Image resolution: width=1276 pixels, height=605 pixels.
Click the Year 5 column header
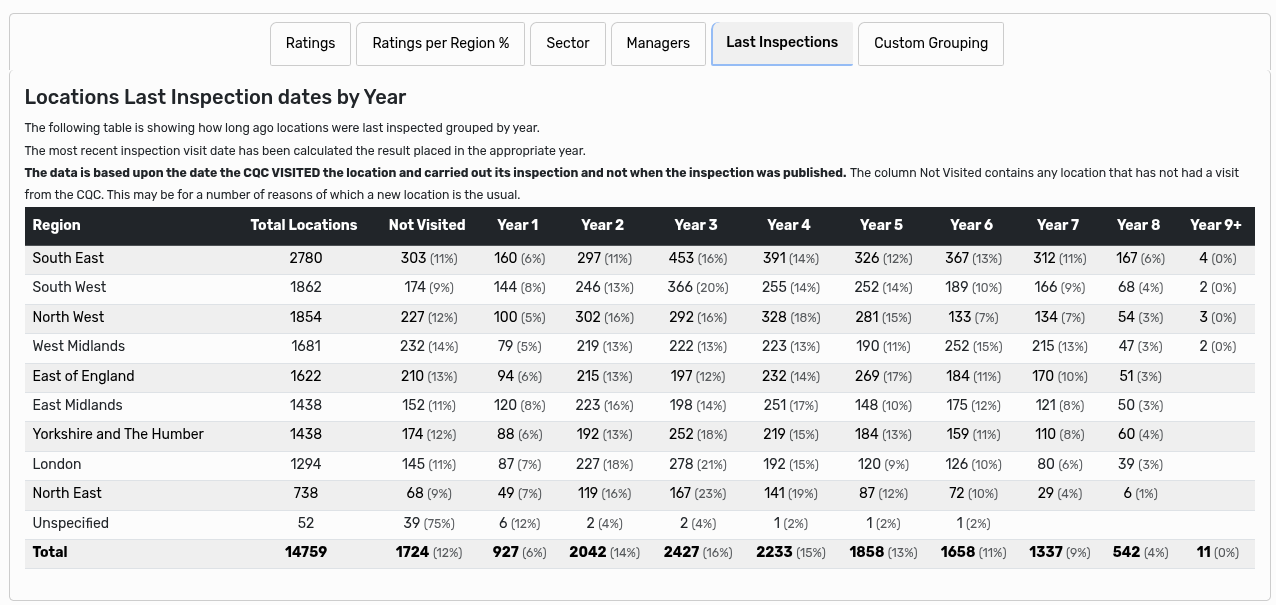click(881, 225)
